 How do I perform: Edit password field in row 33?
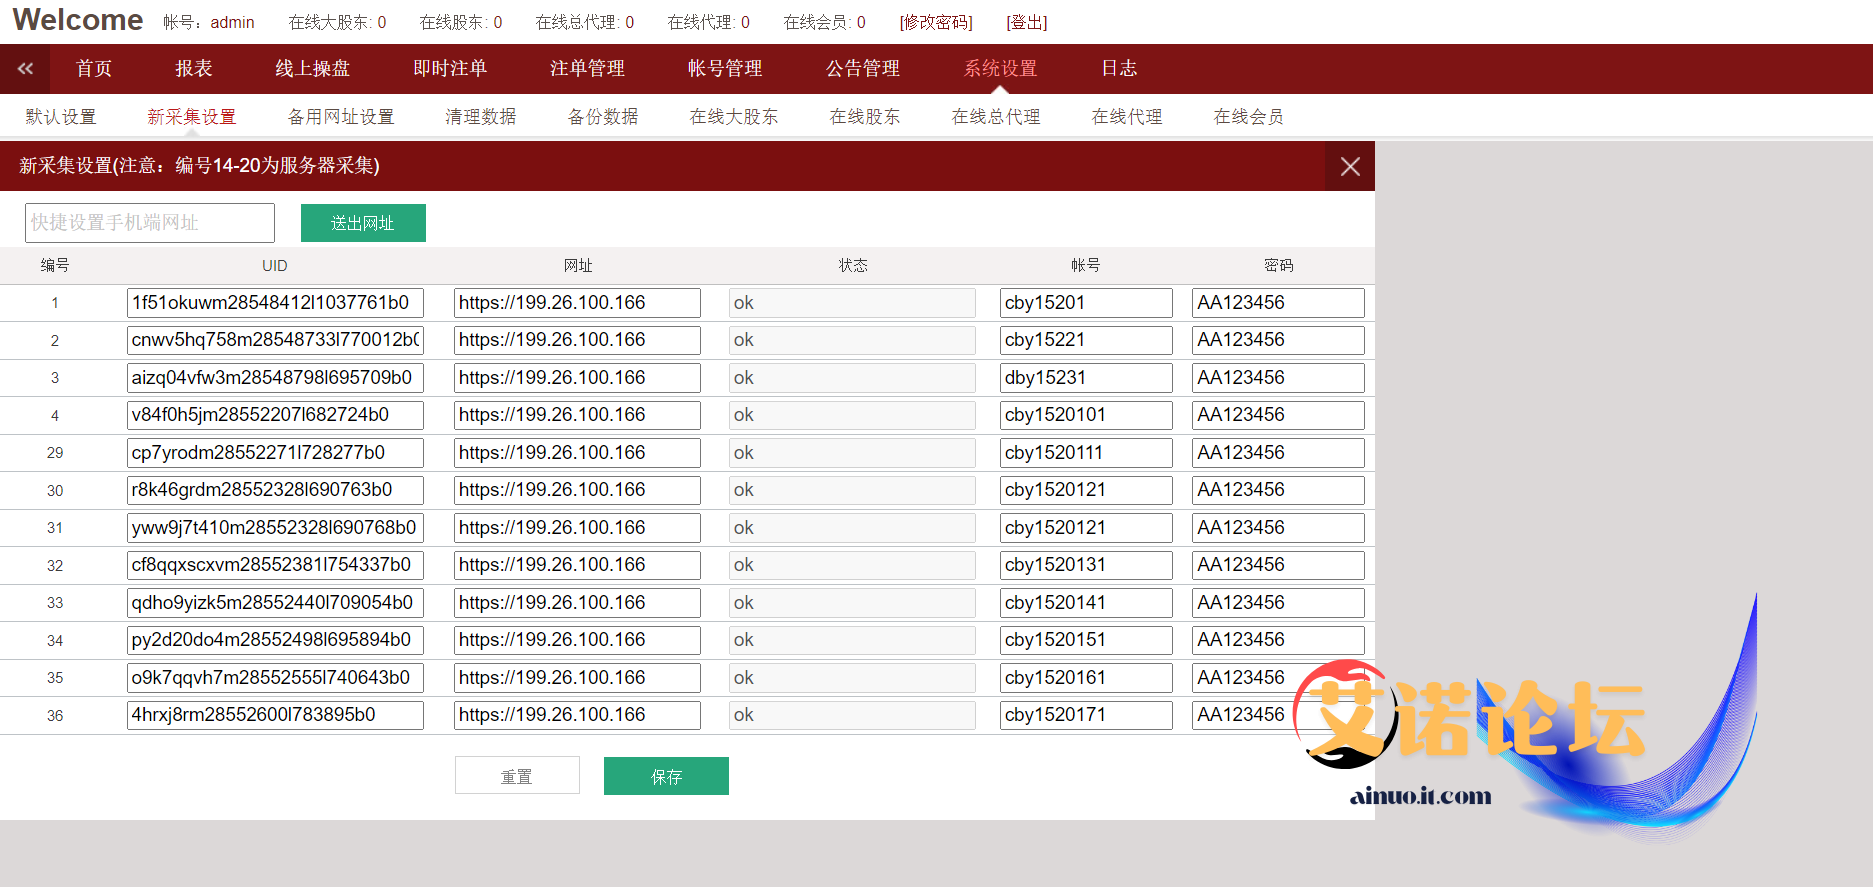(x=1278, y=603)
